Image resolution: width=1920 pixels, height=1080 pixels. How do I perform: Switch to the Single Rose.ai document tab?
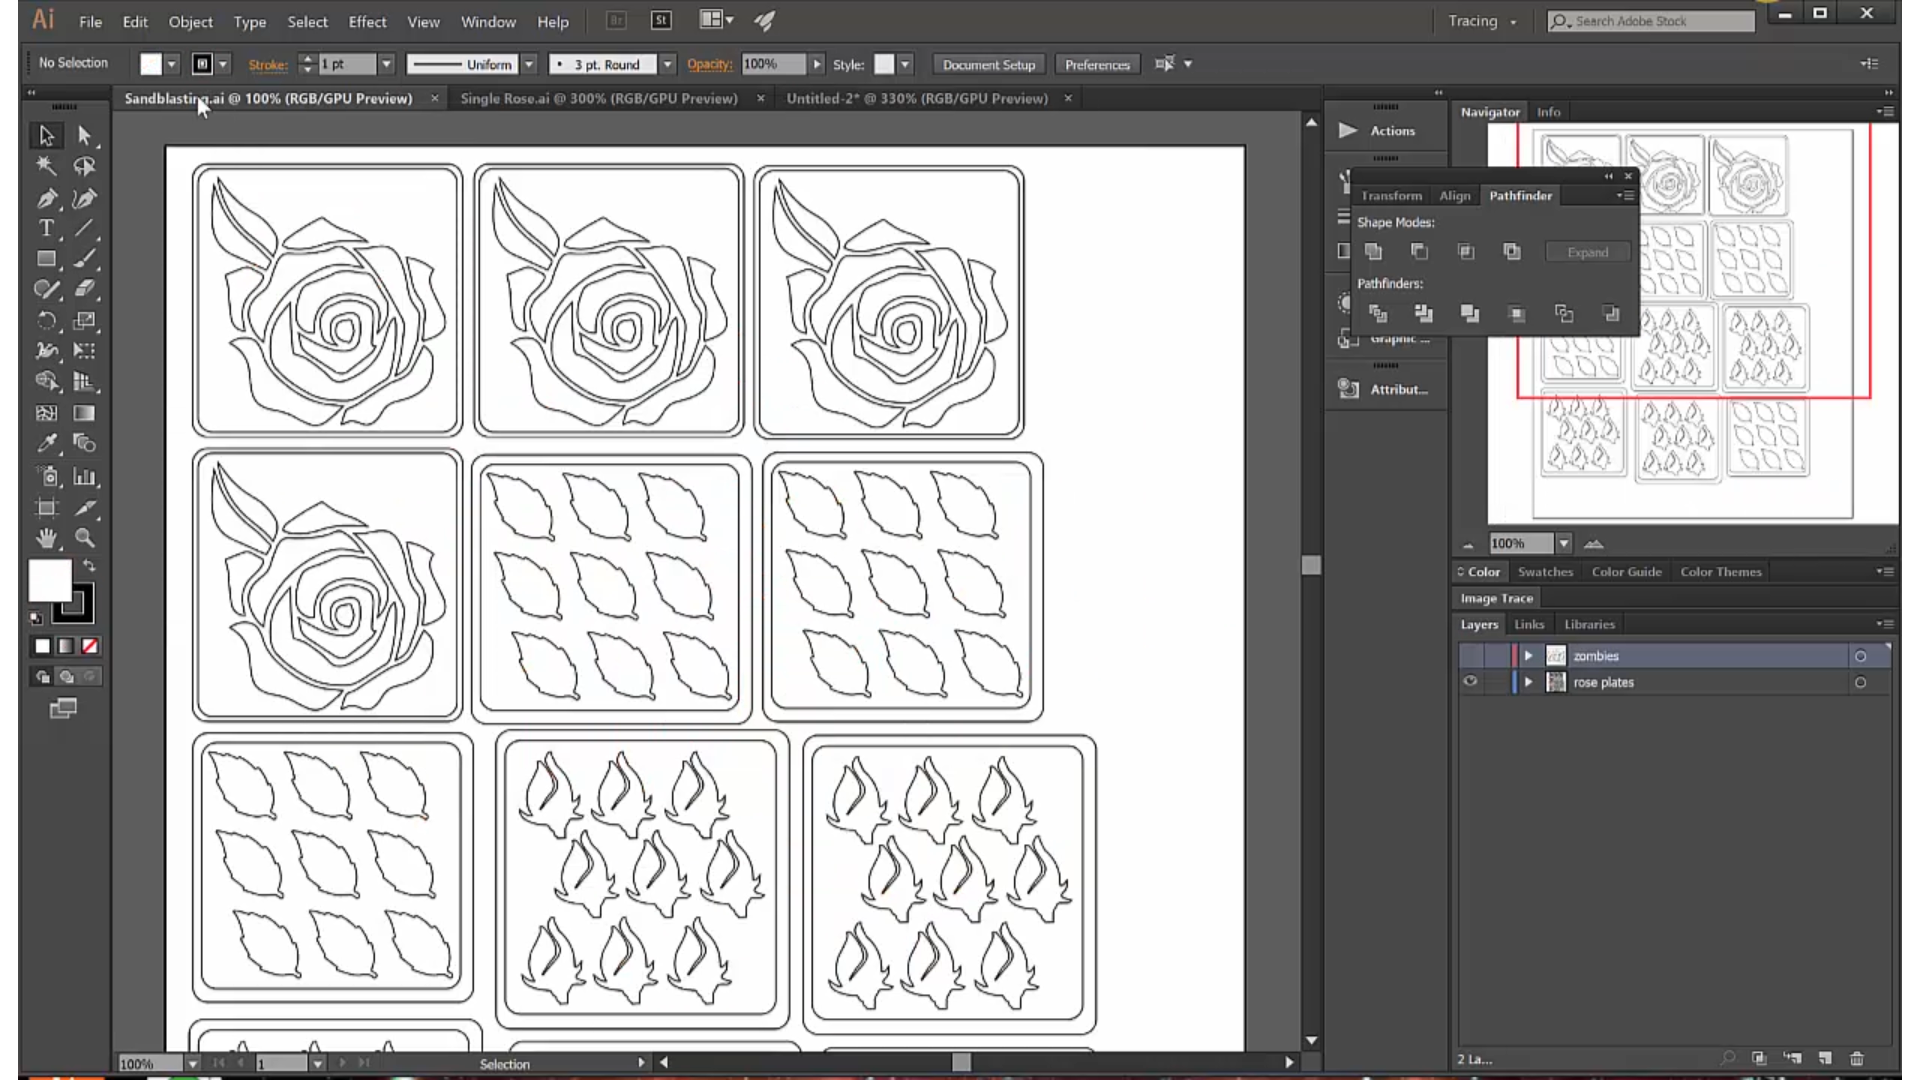pos(600,98)
